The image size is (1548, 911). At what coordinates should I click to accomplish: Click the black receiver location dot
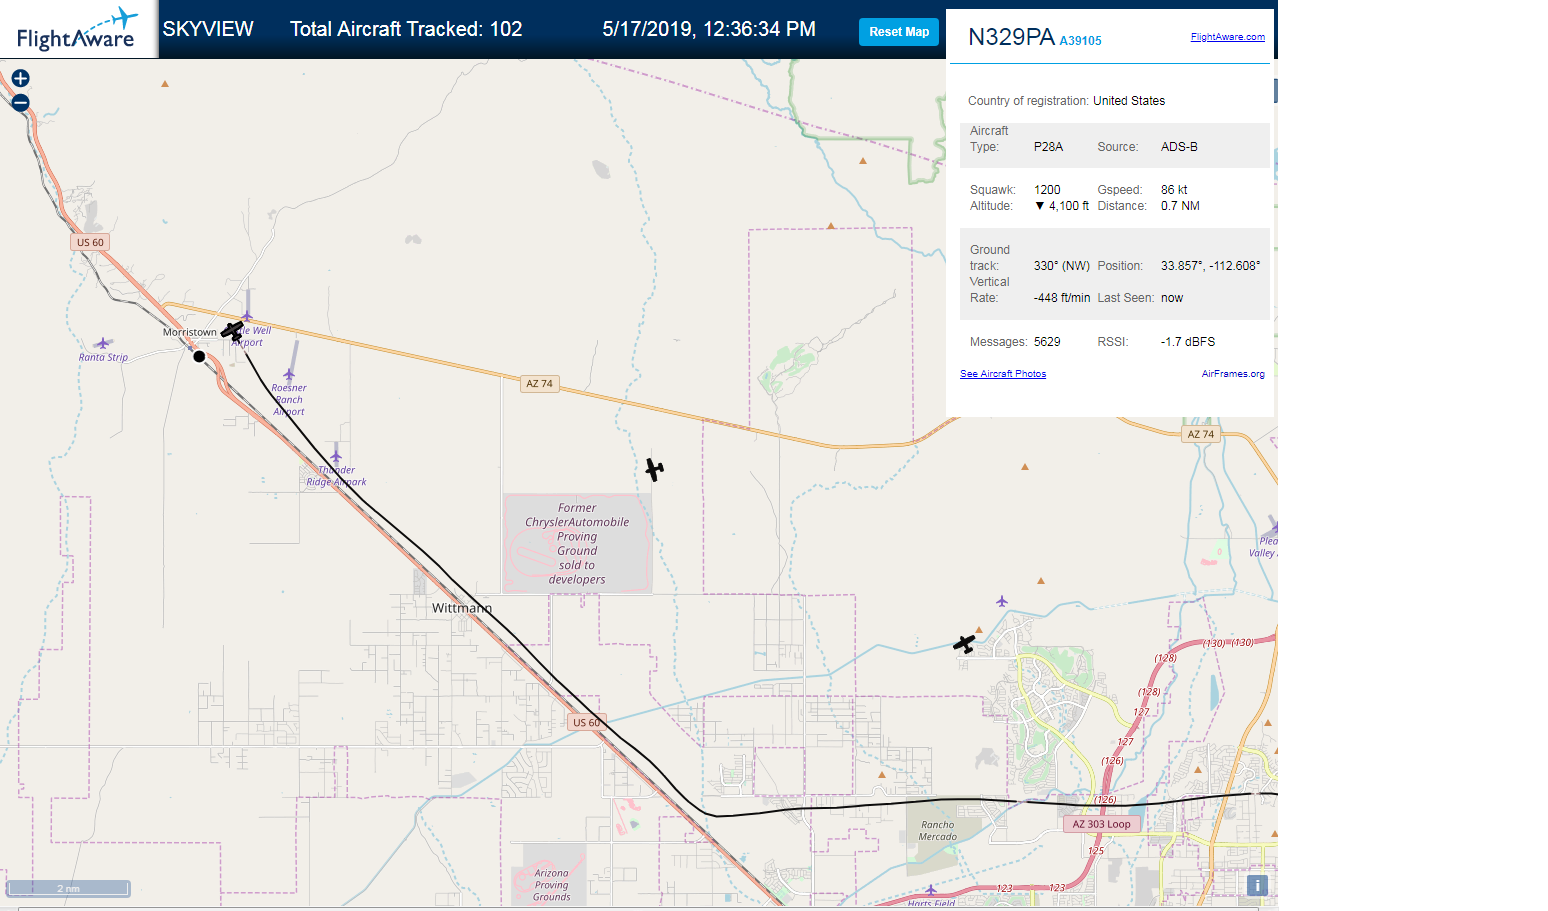pos(199,356)
